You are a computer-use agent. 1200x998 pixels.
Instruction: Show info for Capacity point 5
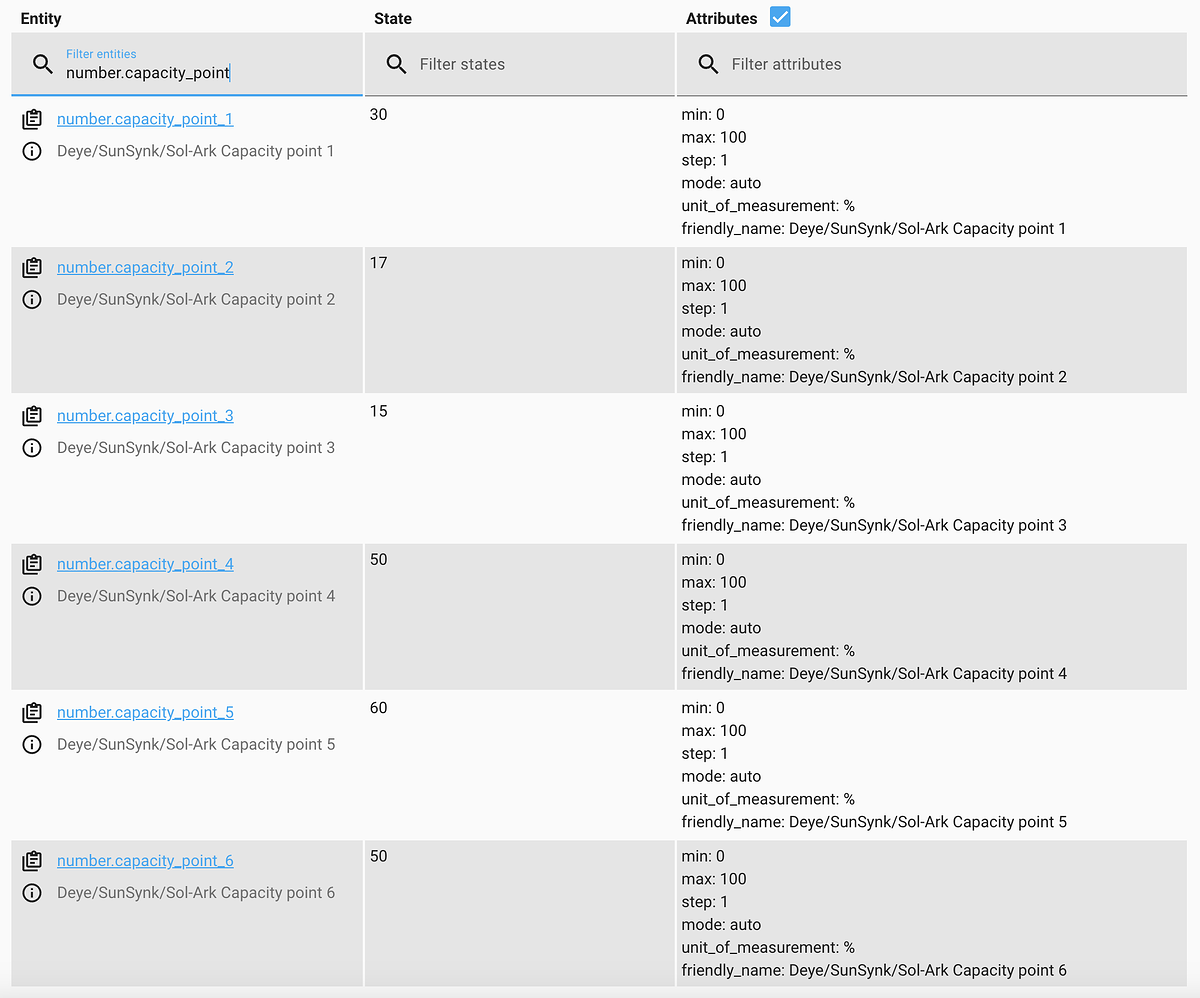tap(32, 745)
